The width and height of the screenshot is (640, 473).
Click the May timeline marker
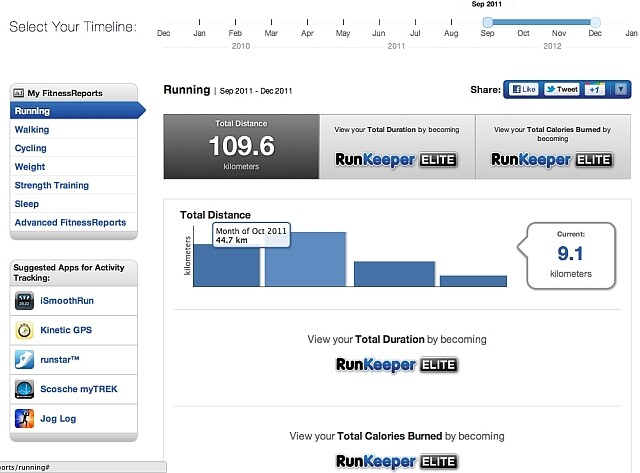click(343, 22)
